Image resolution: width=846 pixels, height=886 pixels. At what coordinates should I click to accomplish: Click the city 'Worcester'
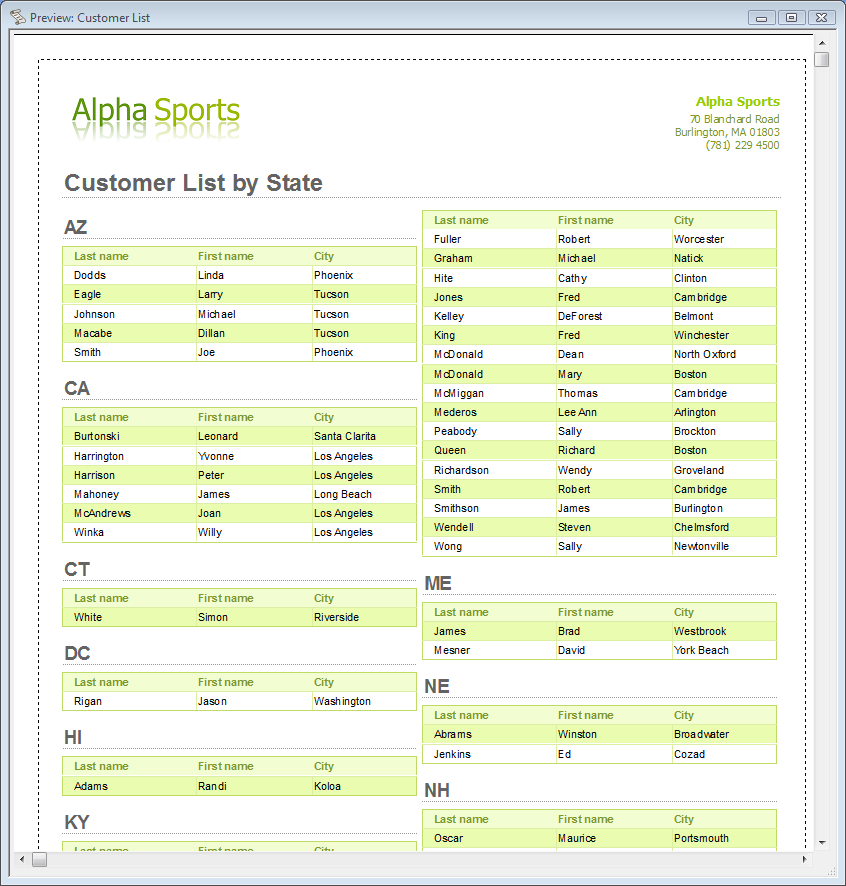[x=699, y=239]
